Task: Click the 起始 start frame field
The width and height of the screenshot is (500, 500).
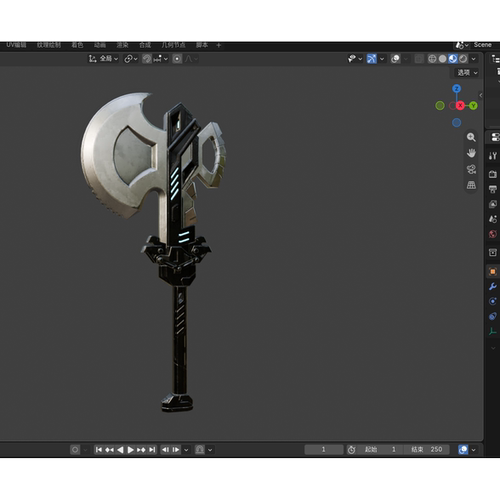Action: 380,450
